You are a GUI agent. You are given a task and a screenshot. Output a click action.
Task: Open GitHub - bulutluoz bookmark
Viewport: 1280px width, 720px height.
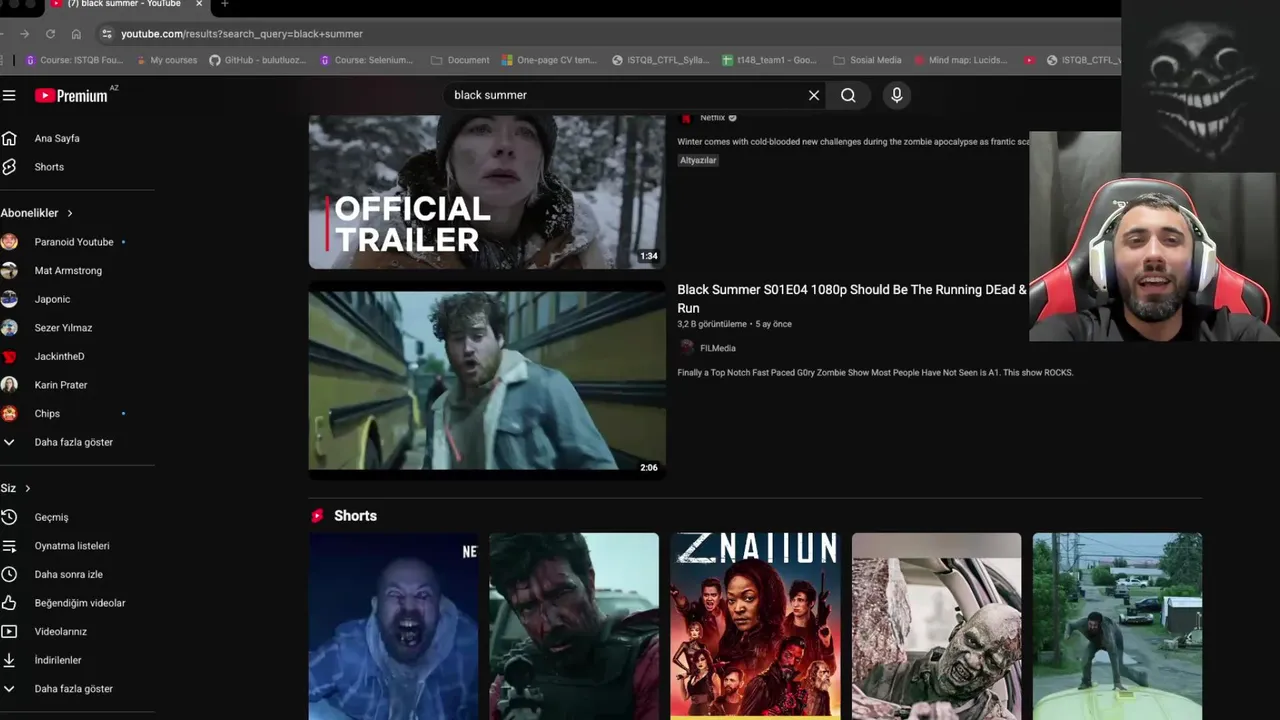pos(258,60)
